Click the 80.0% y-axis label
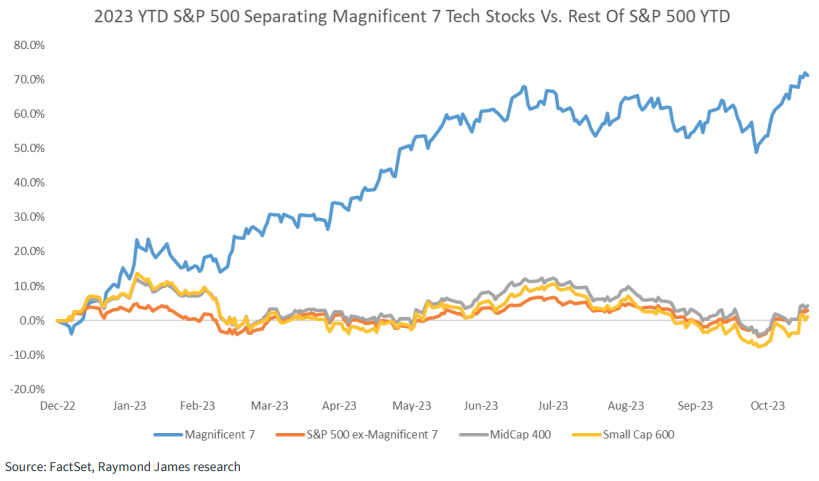Screen dimensions: 819x481 tap(27, 45)
